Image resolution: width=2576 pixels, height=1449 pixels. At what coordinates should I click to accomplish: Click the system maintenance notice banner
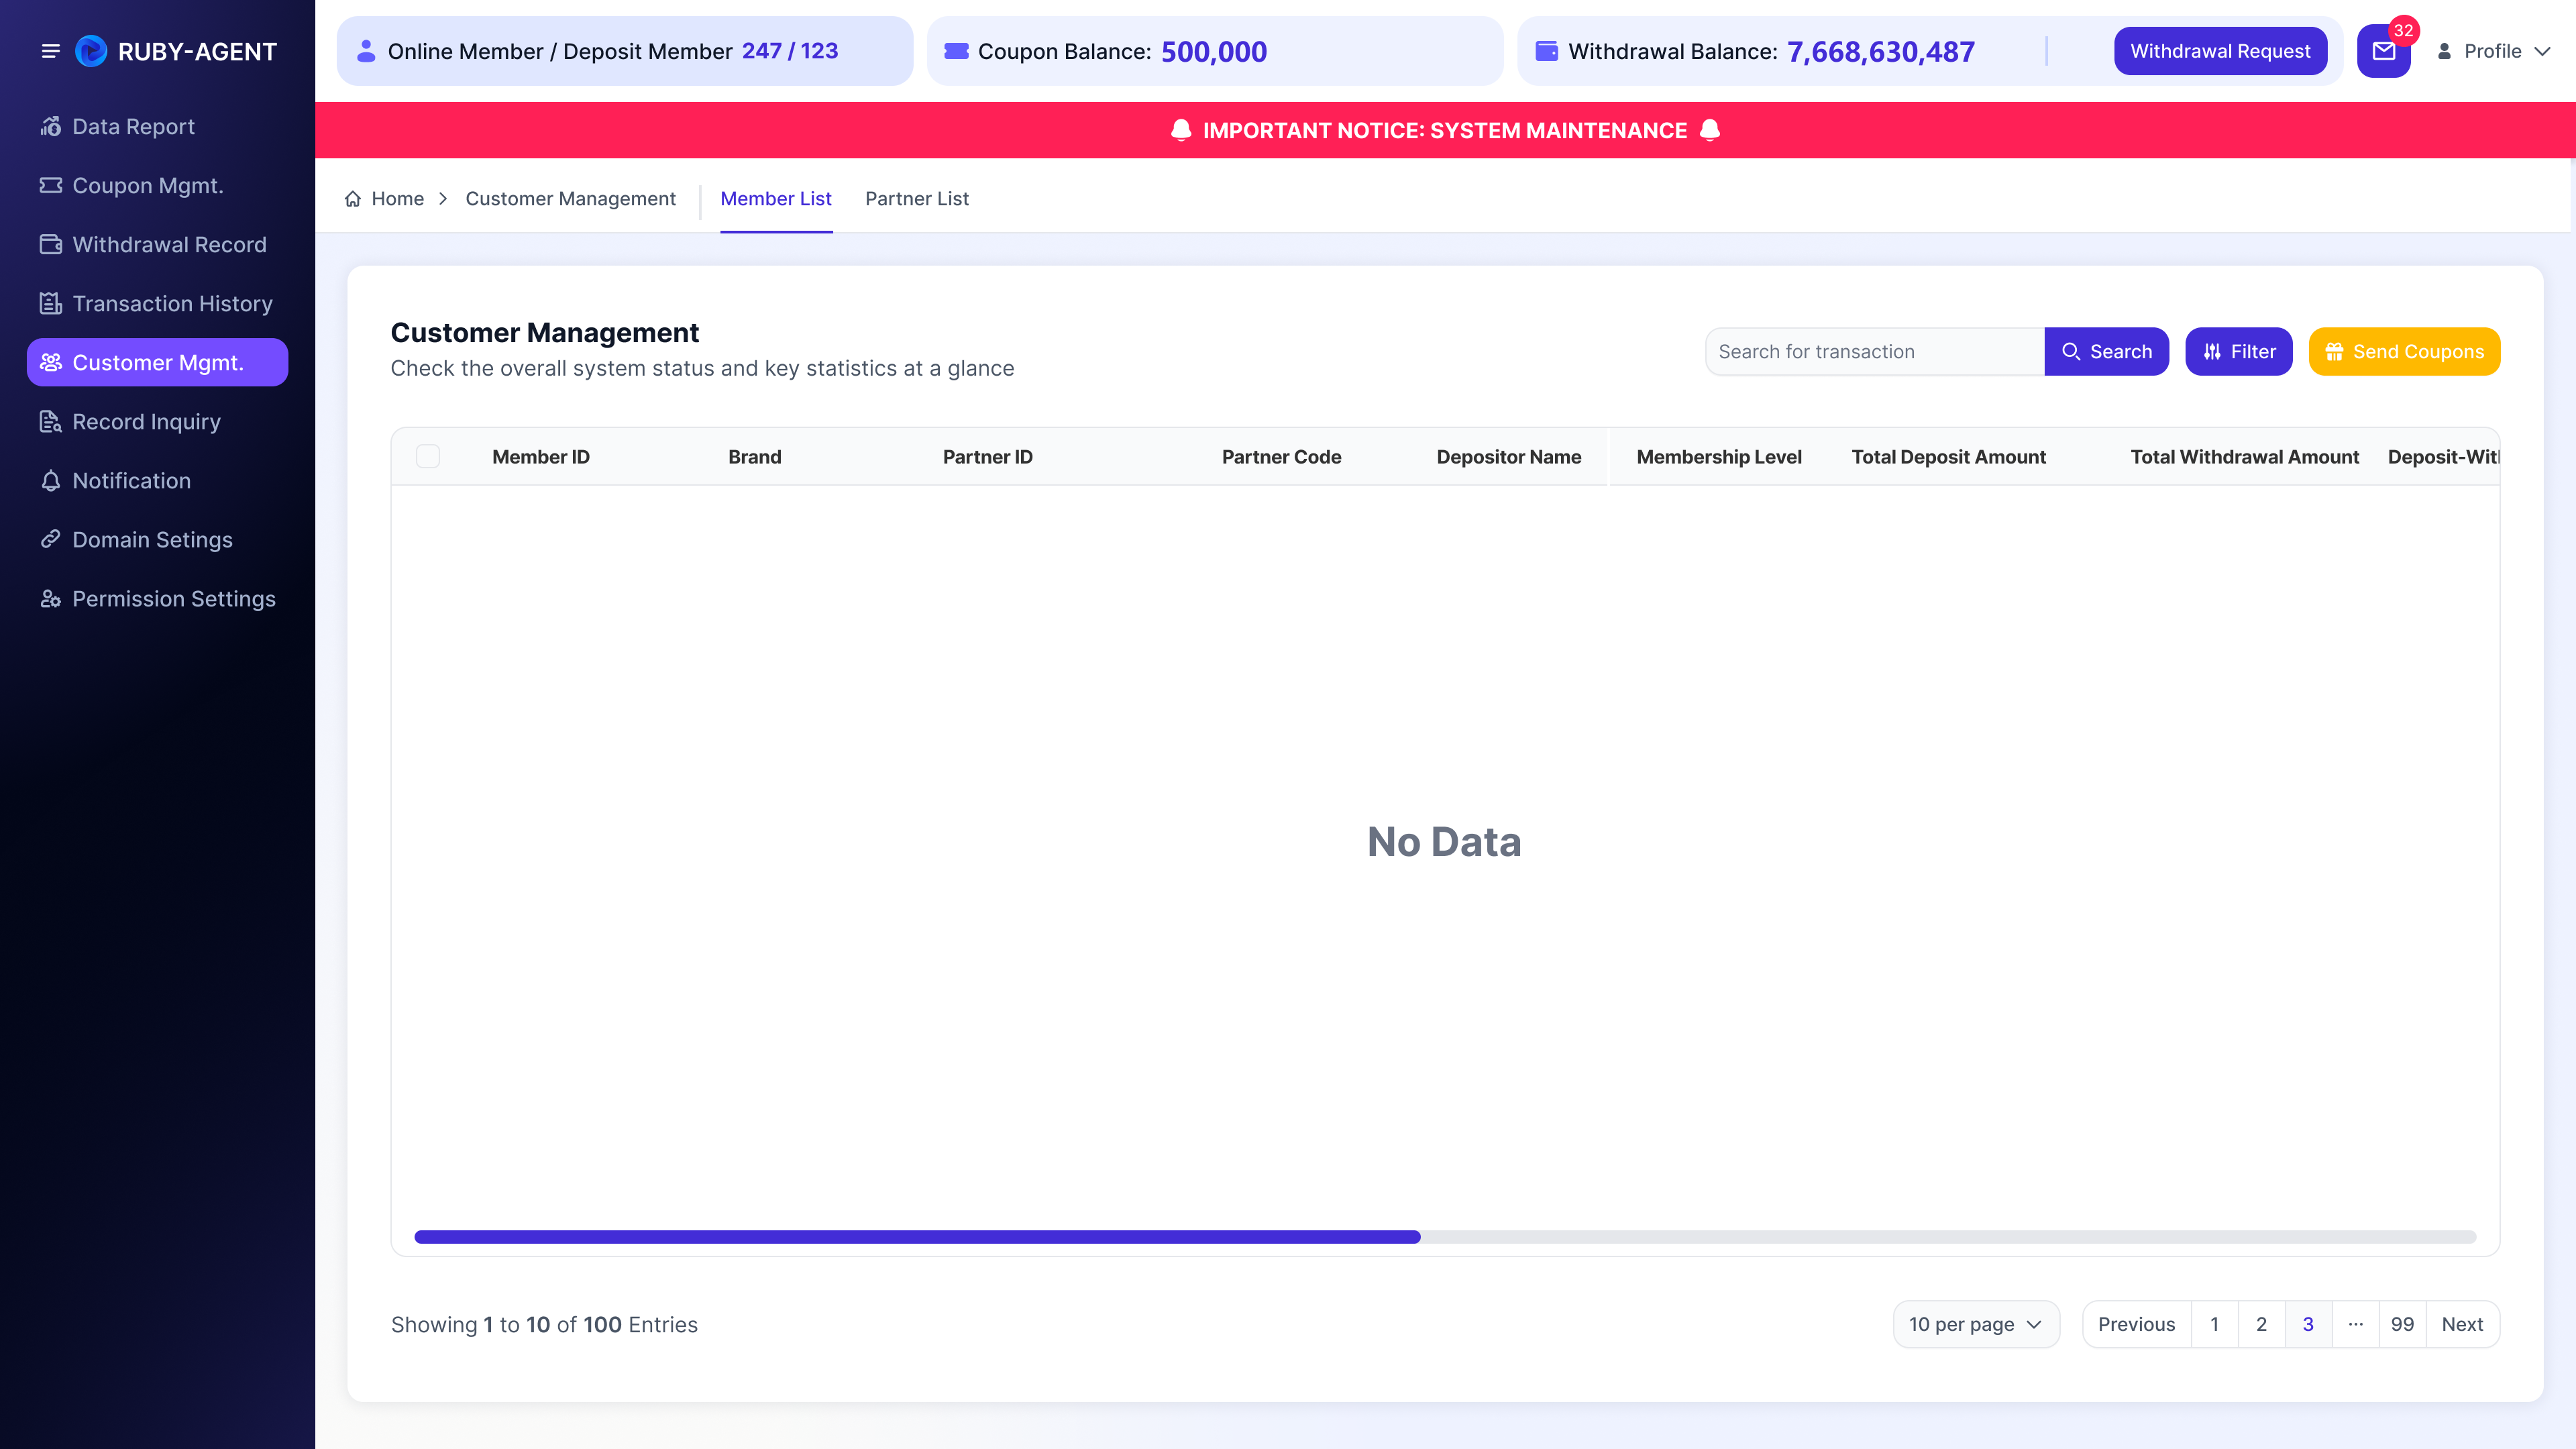click(1445, 130)
